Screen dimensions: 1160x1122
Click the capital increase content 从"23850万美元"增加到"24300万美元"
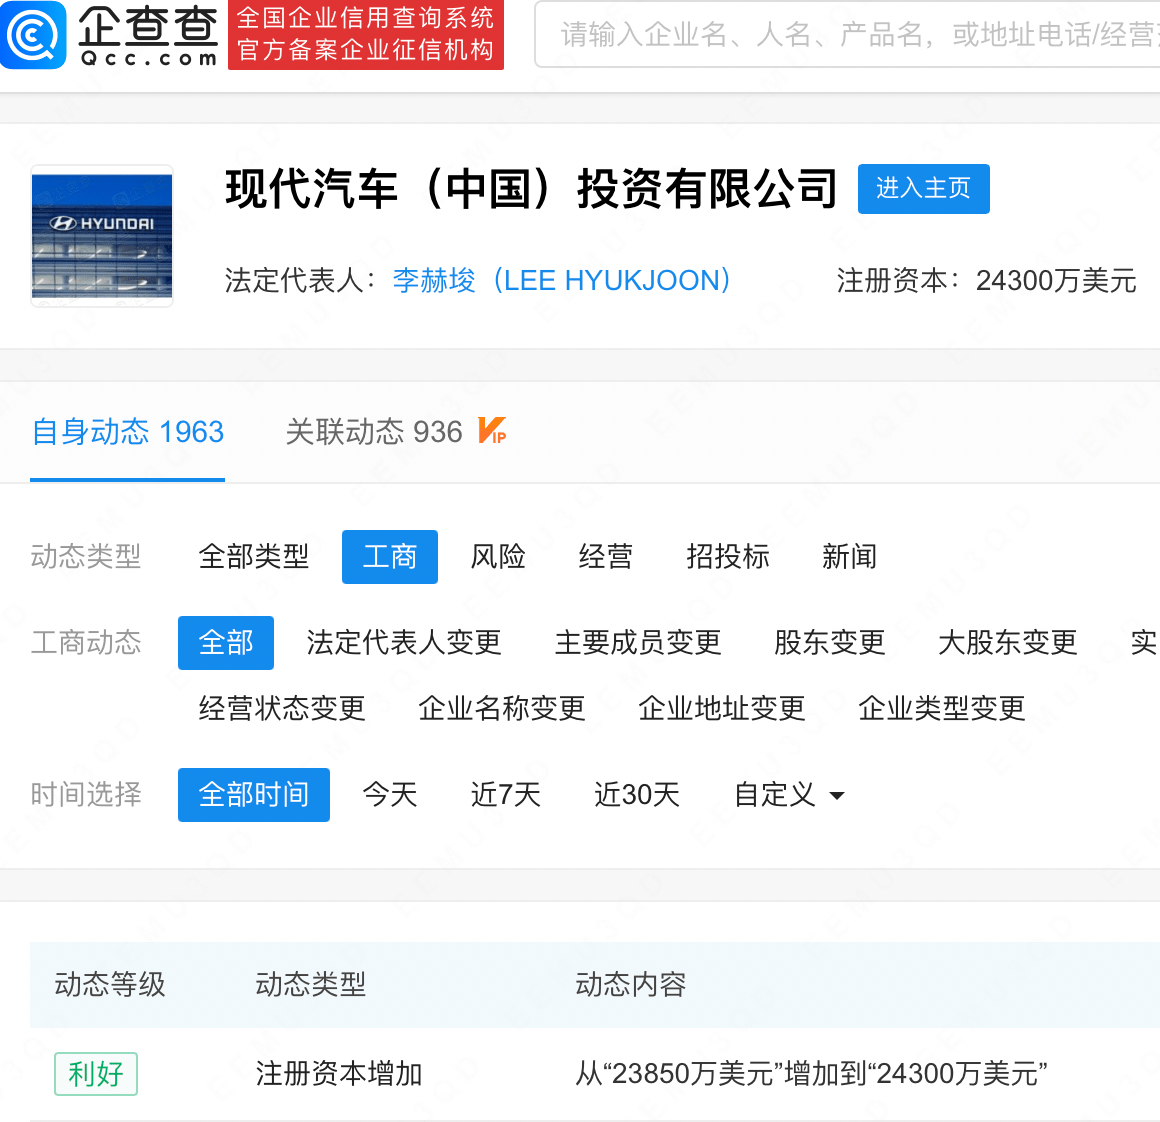pos(812,1074)
